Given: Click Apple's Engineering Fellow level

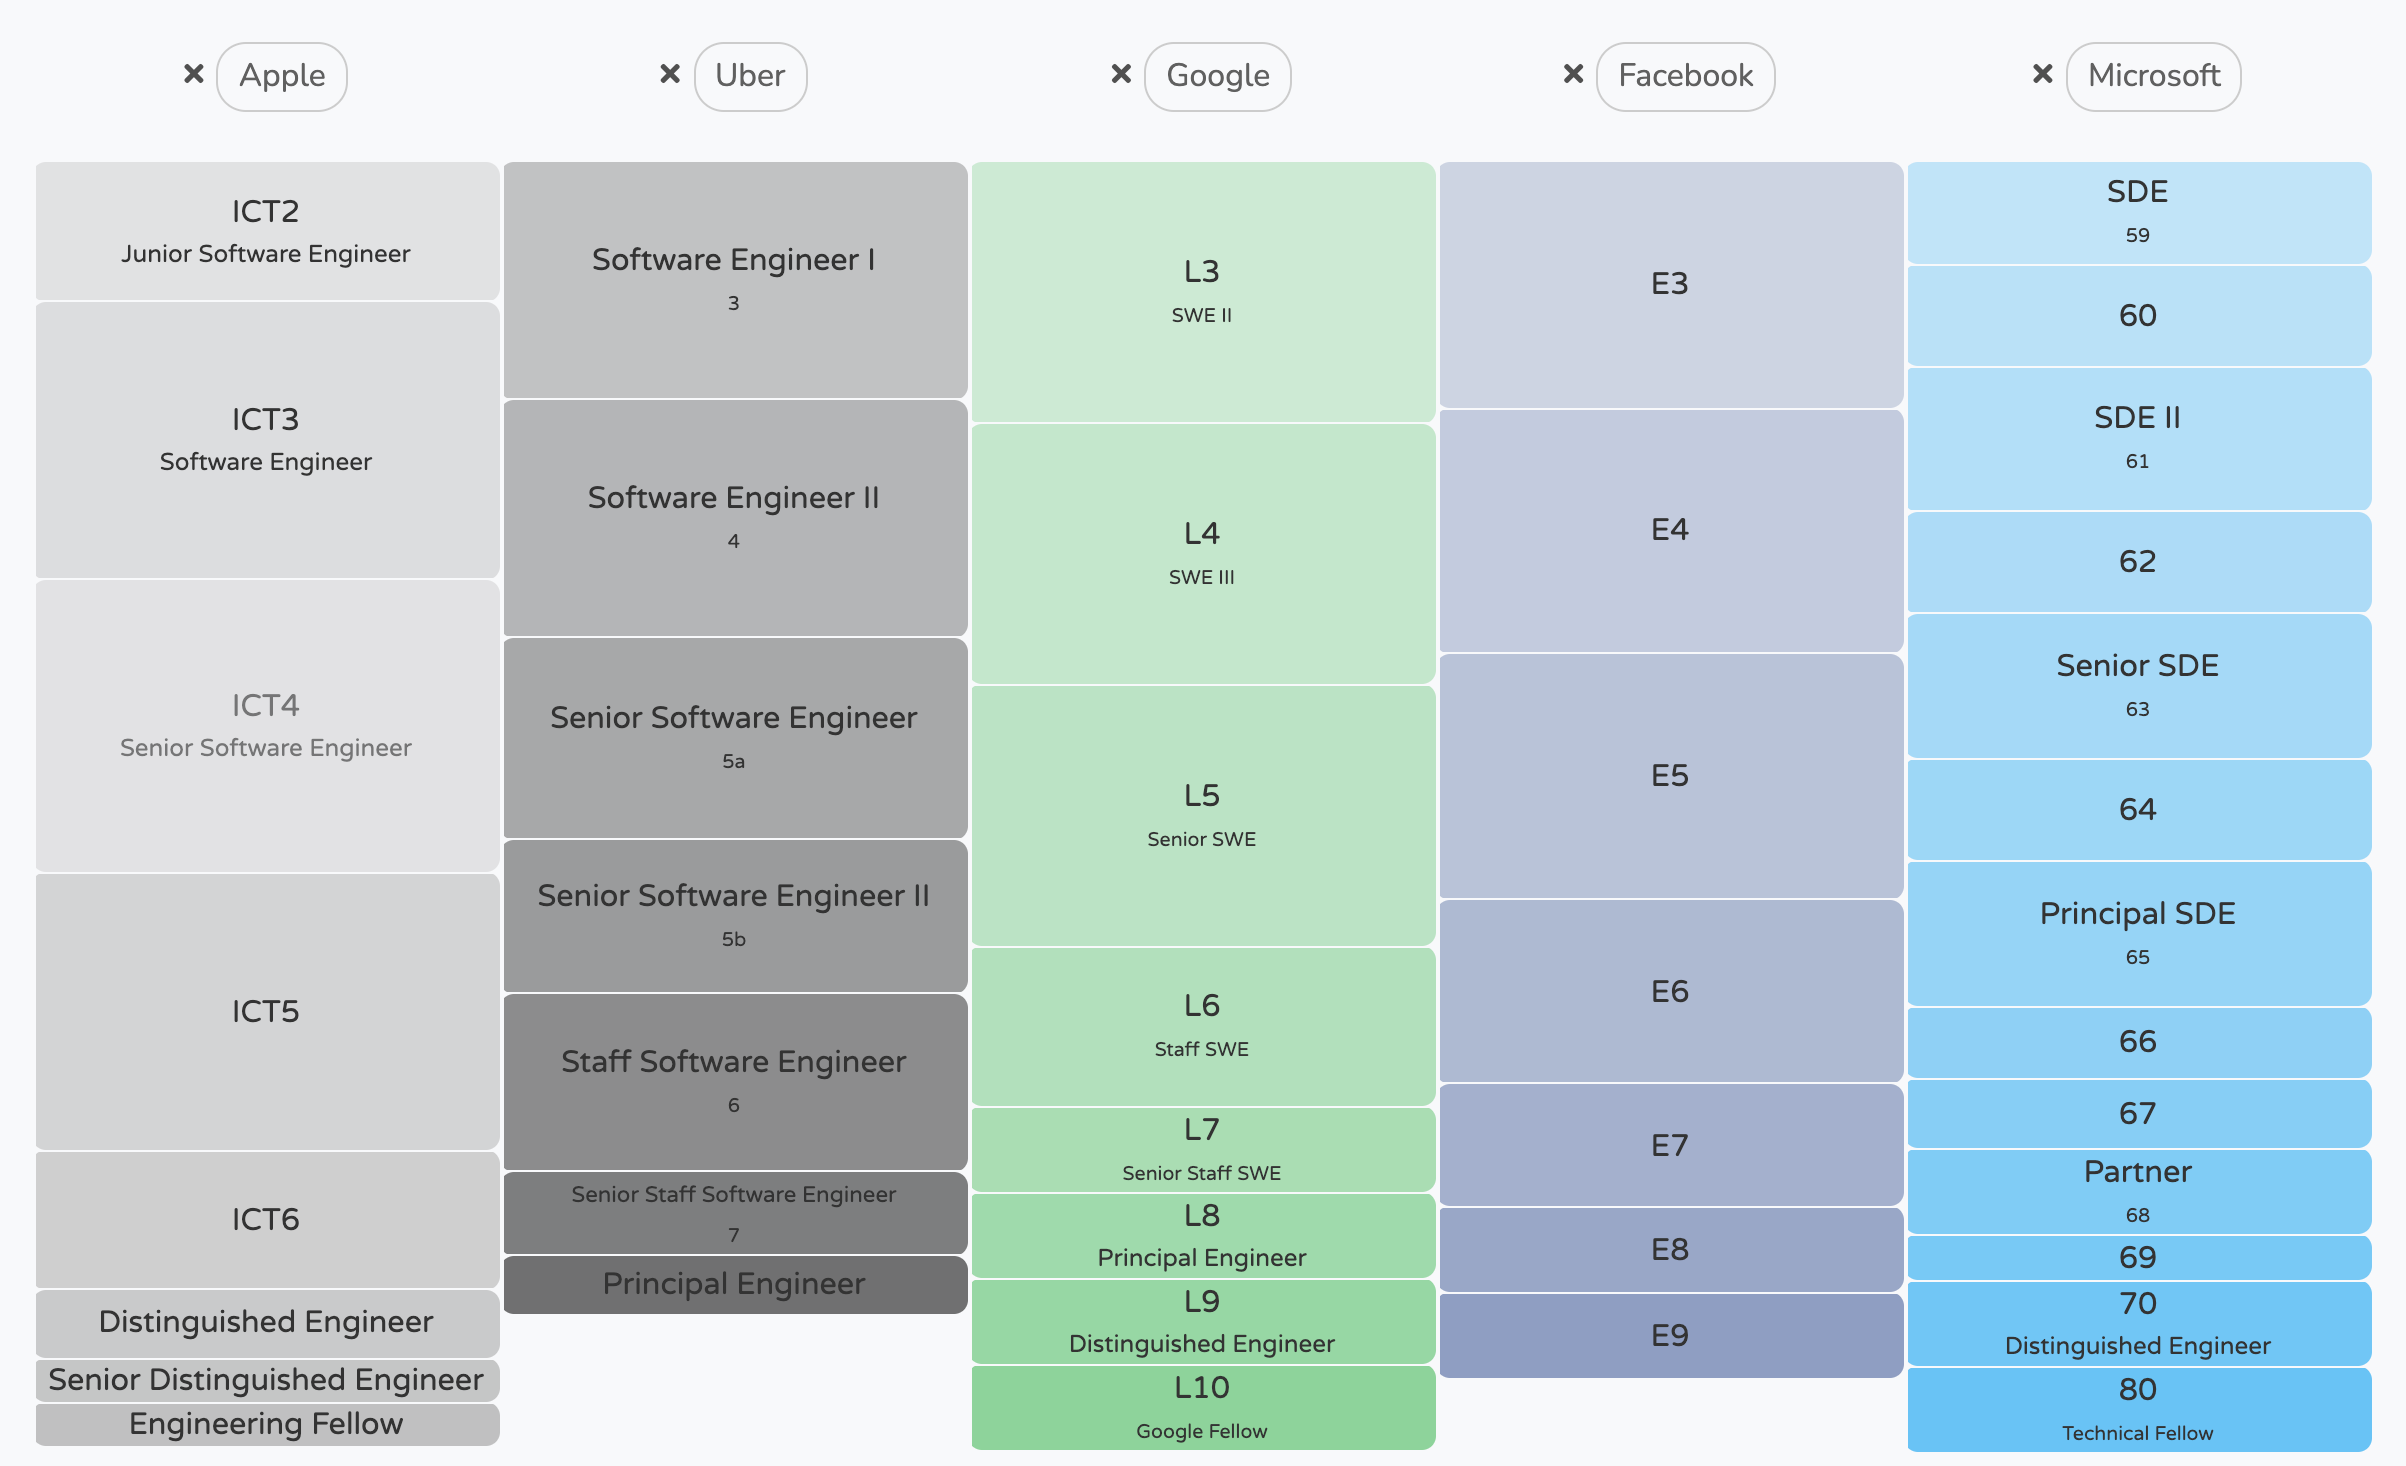Looking at the screenshot, I should [x=266, y=1424].
